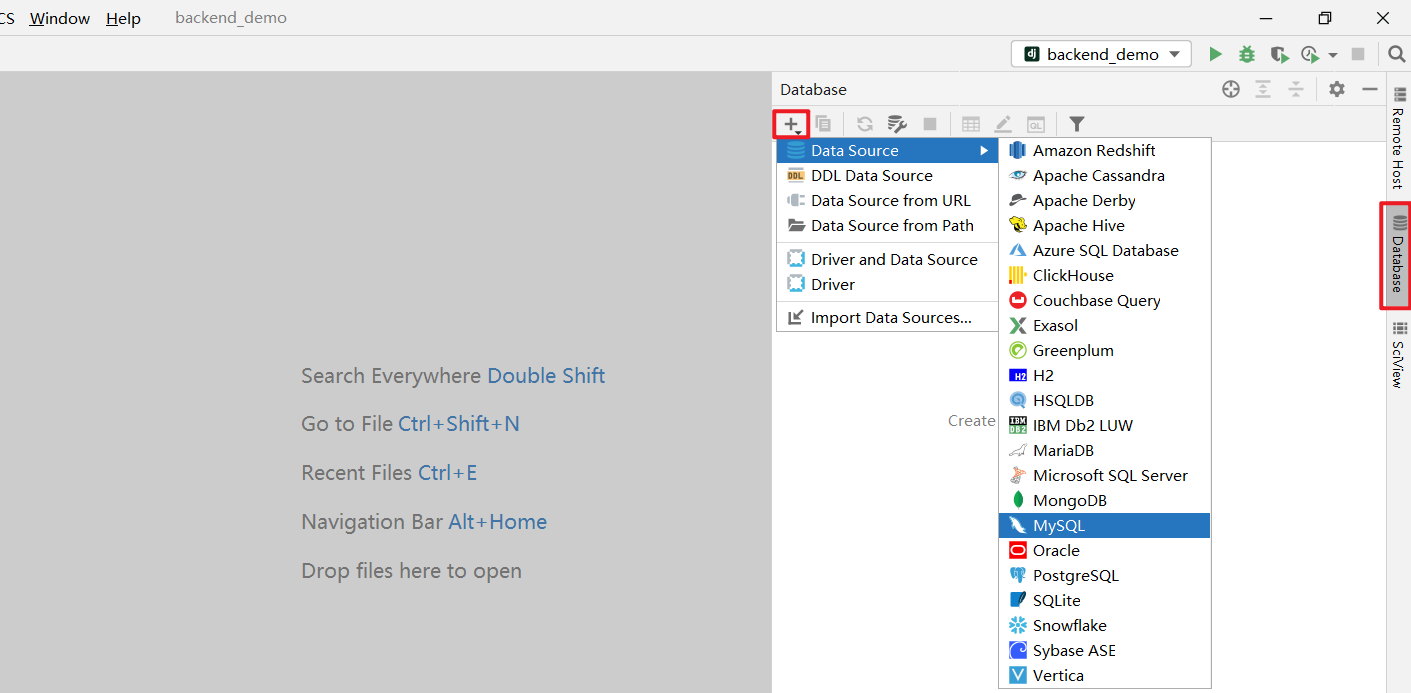Open the run with profiler dropdown arrow
This screenshot has height=693, width=1411.
(1333, 55)
